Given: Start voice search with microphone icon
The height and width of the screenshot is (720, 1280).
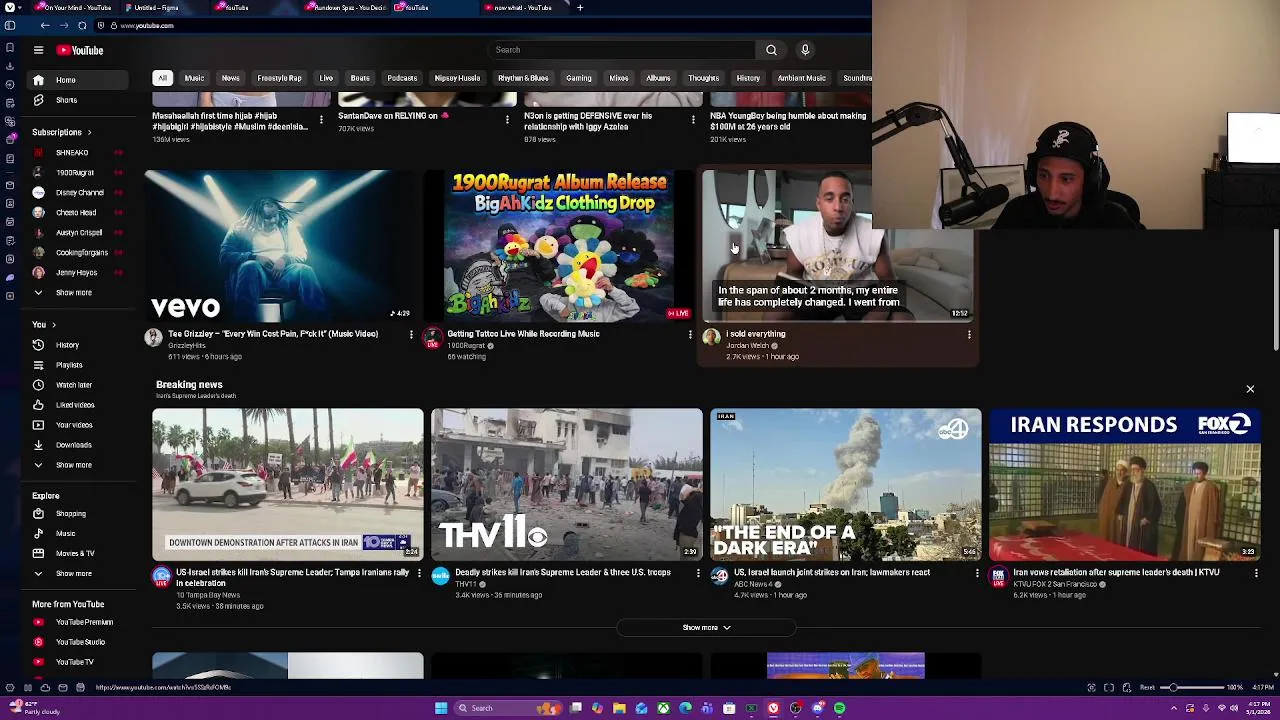Looking at the screenshot, I should point(805,50).
